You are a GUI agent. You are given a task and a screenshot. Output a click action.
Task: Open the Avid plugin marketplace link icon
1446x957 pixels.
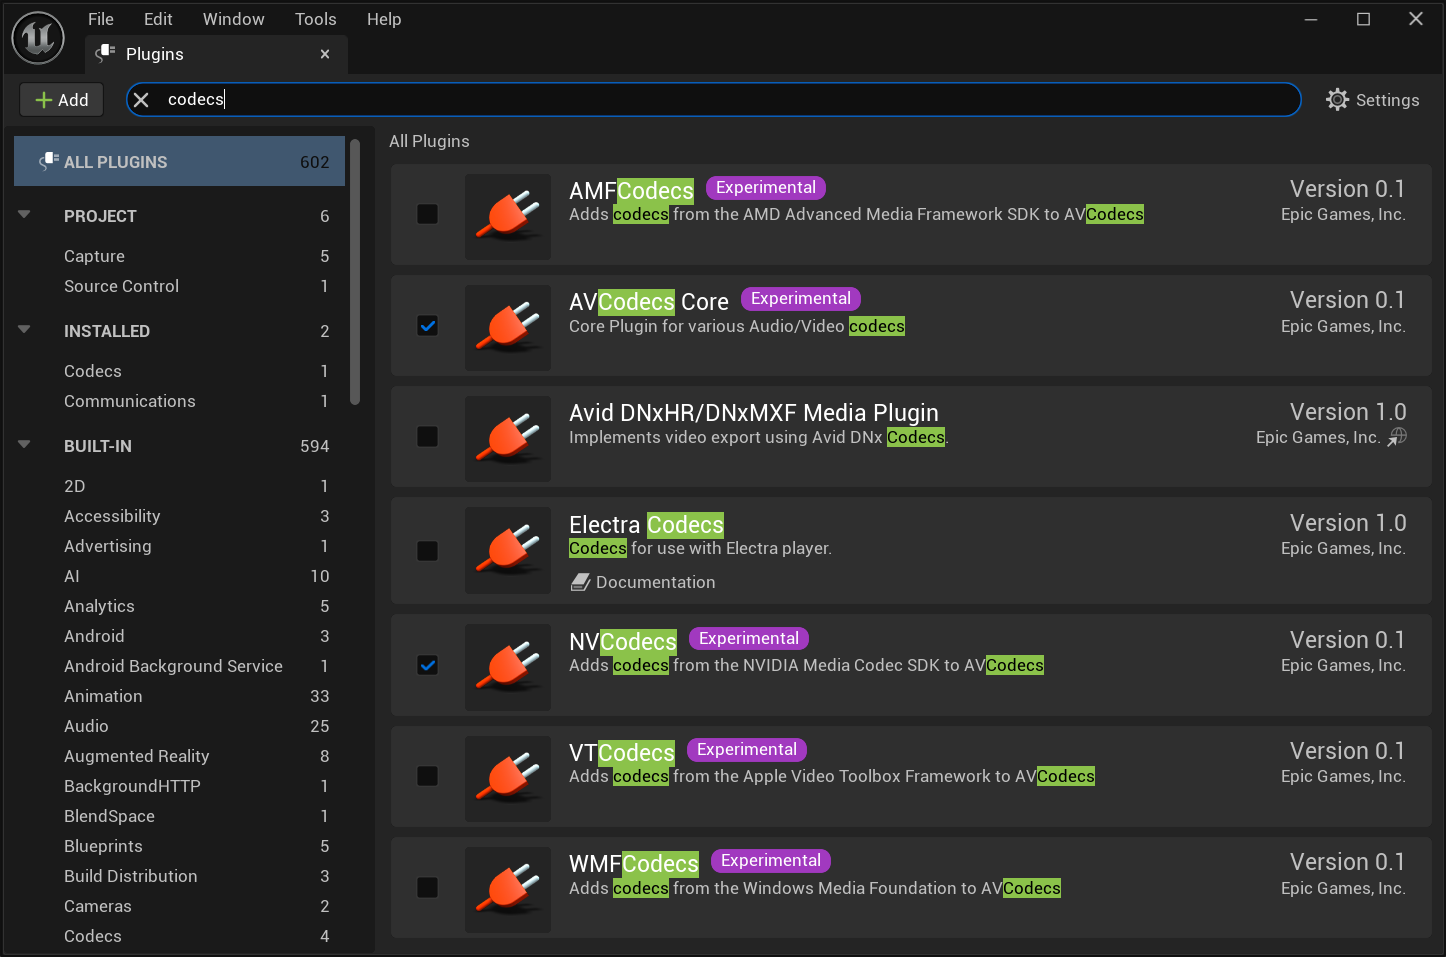1397,437
